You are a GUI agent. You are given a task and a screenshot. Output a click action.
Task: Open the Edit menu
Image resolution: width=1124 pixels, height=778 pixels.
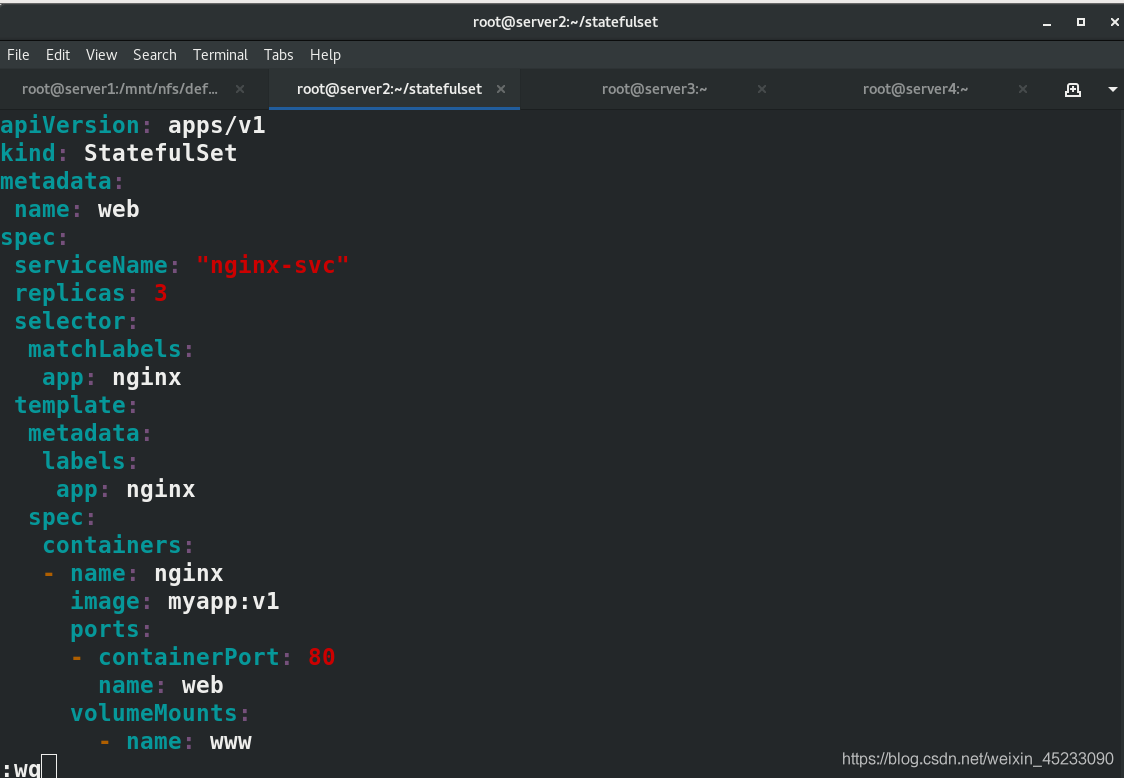pos(57,54)
